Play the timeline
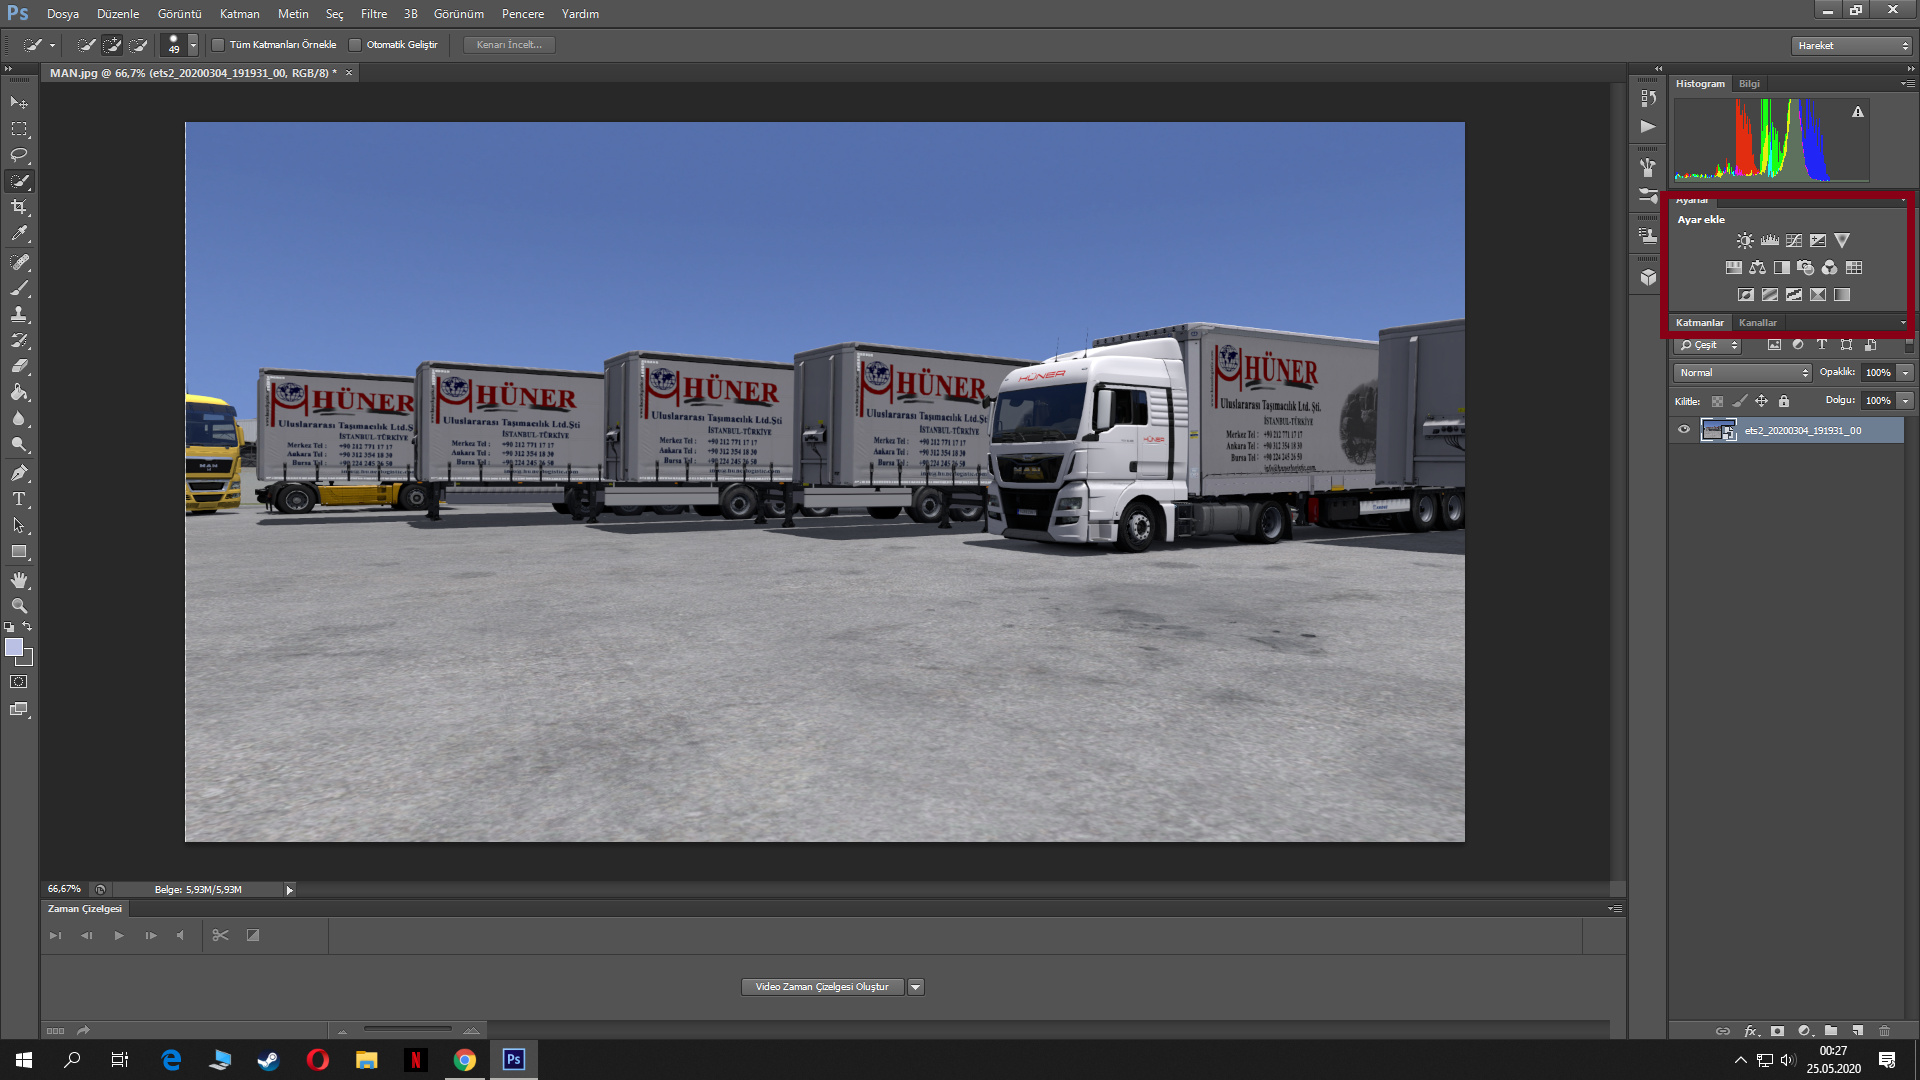Viewport: 1920px width, 1080px height. tap(119, 936)
